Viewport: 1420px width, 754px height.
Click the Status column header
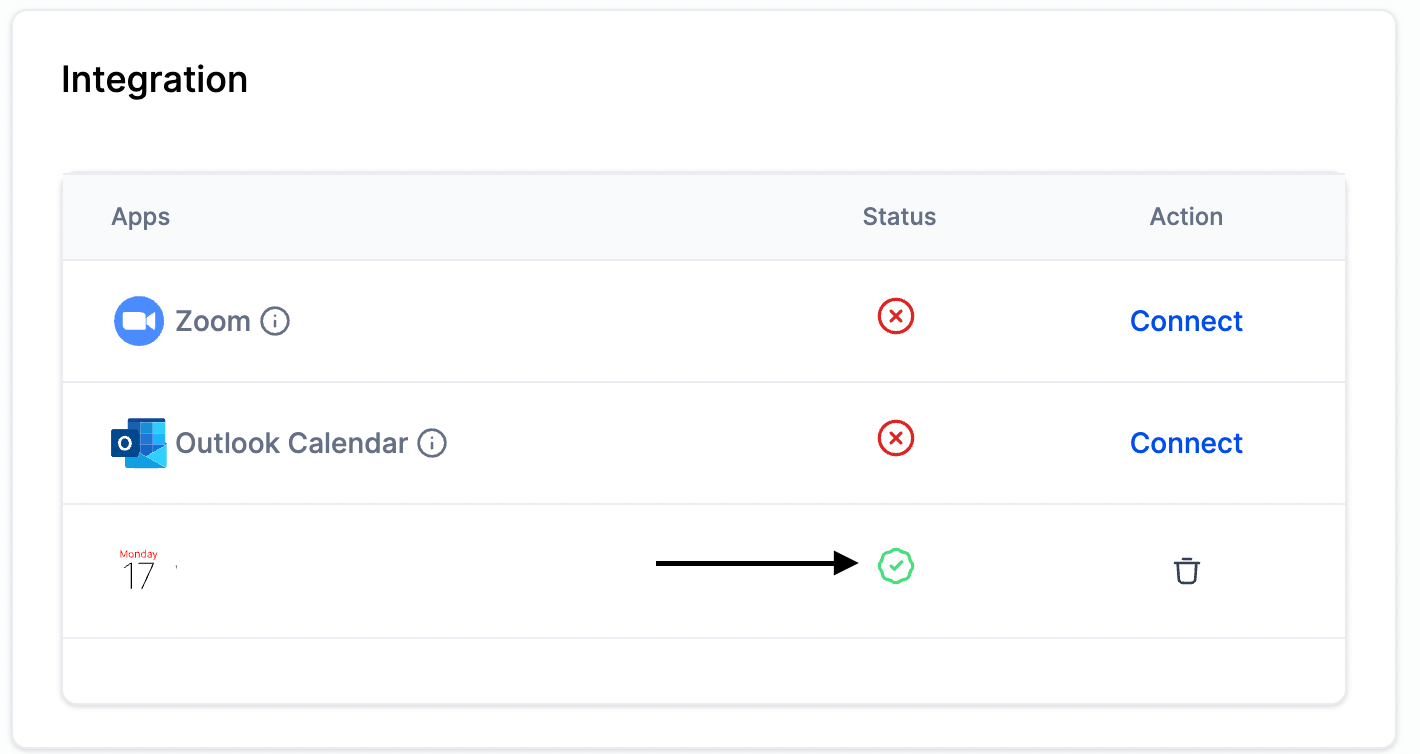(x=899, y=217)
